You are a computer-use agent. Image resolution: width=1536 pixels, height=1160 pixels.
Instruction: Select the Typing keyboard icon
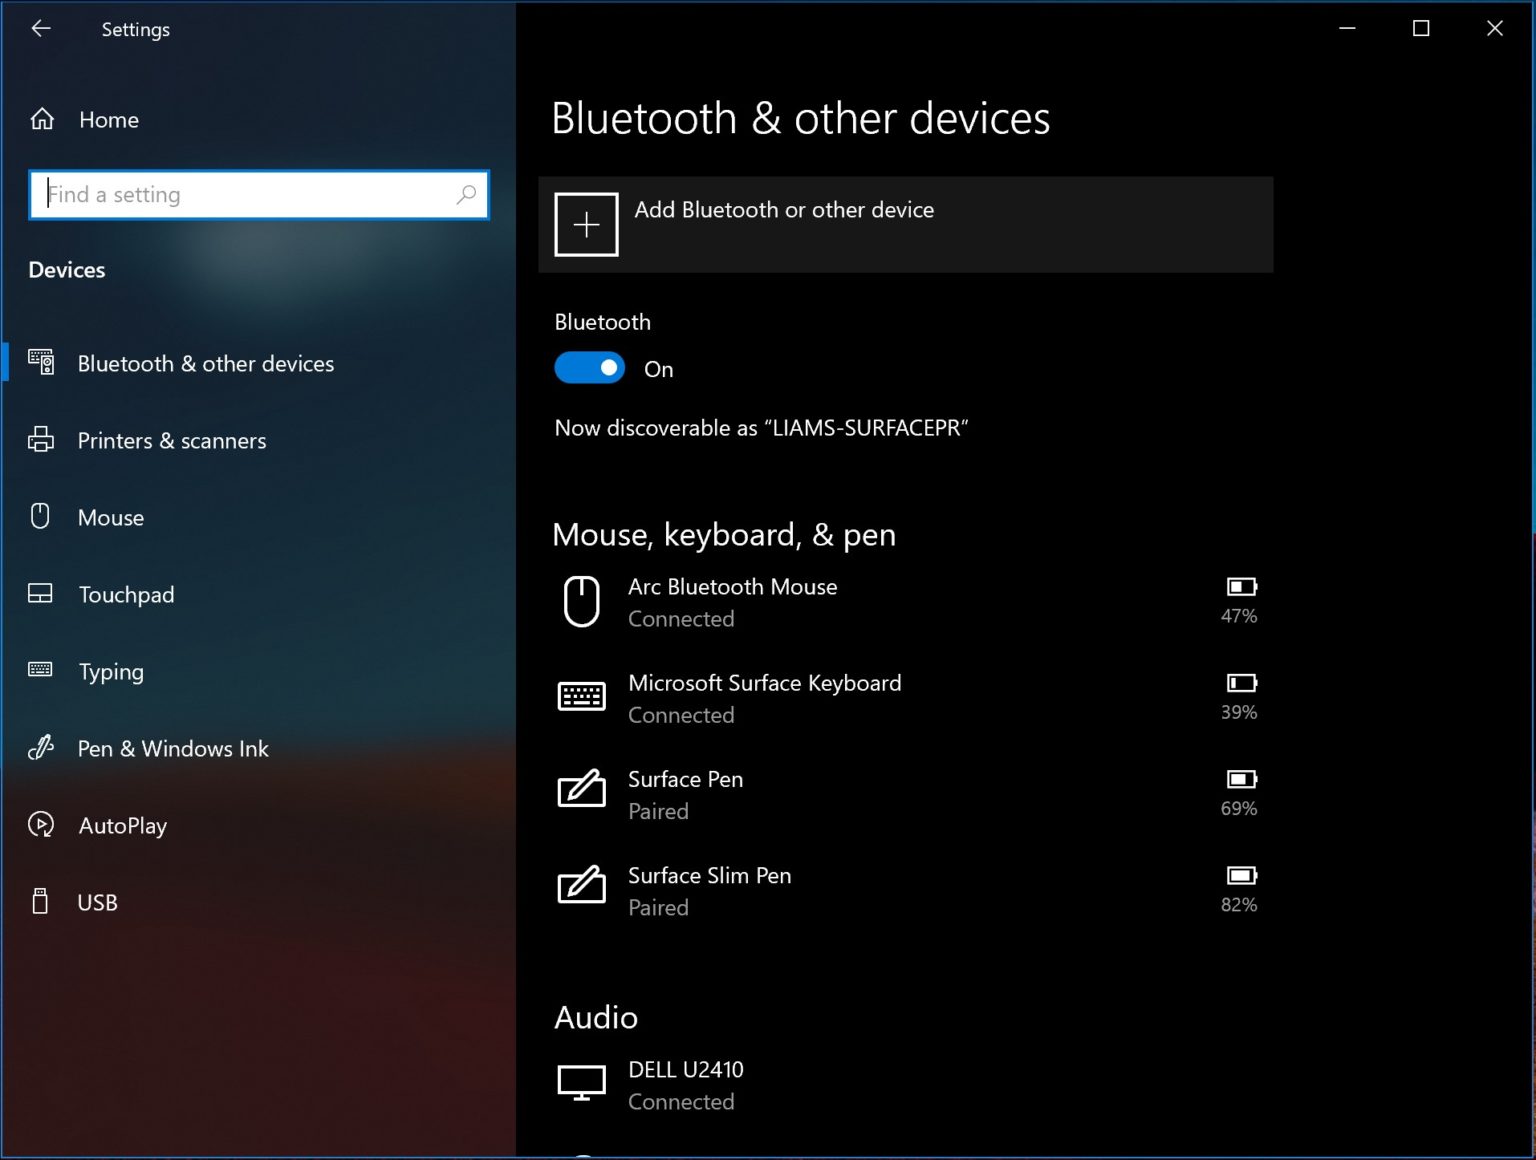(x=41, y=671)
